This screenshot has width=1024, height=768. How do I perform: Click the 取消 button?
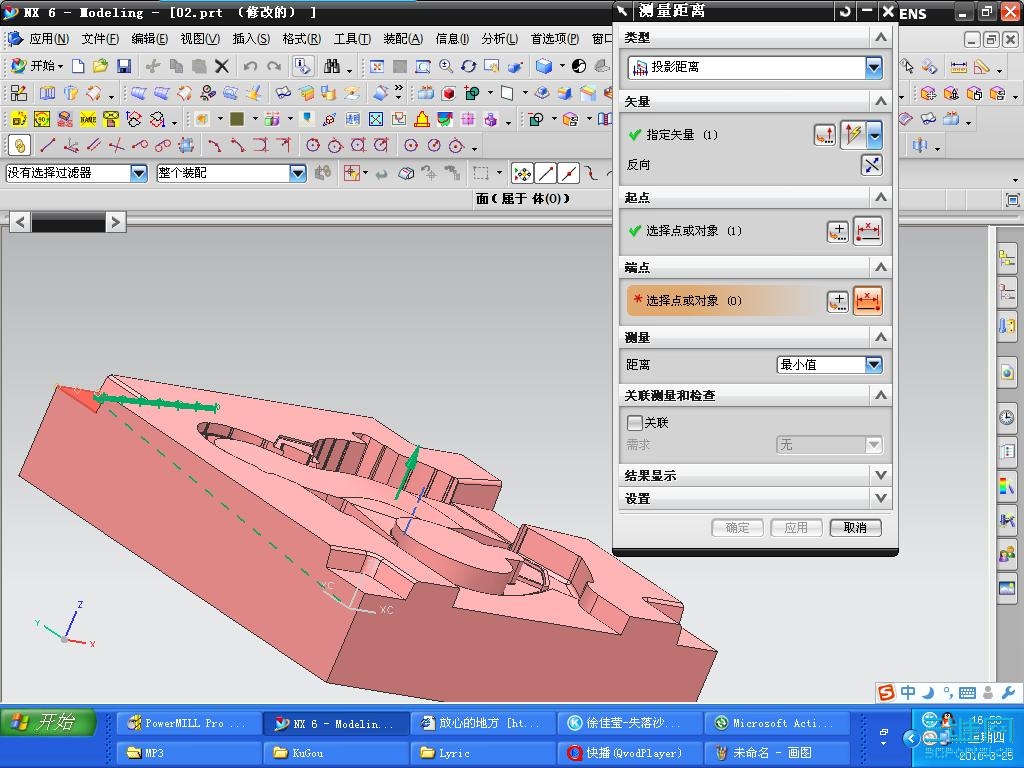point(856,528)
